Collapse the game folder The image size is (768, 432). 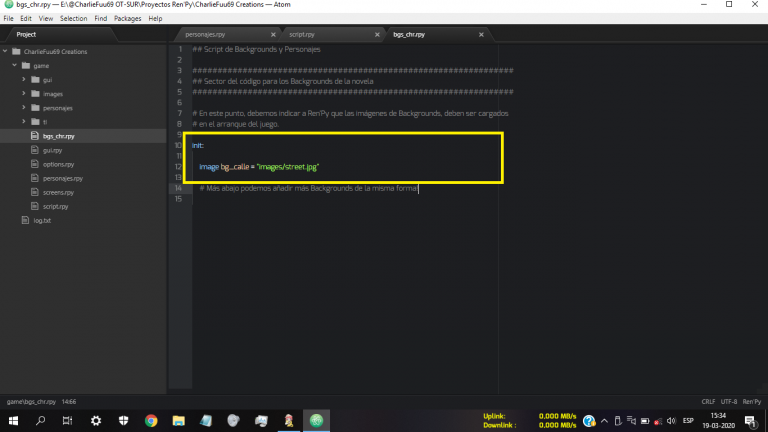click(x=14, y=65)
